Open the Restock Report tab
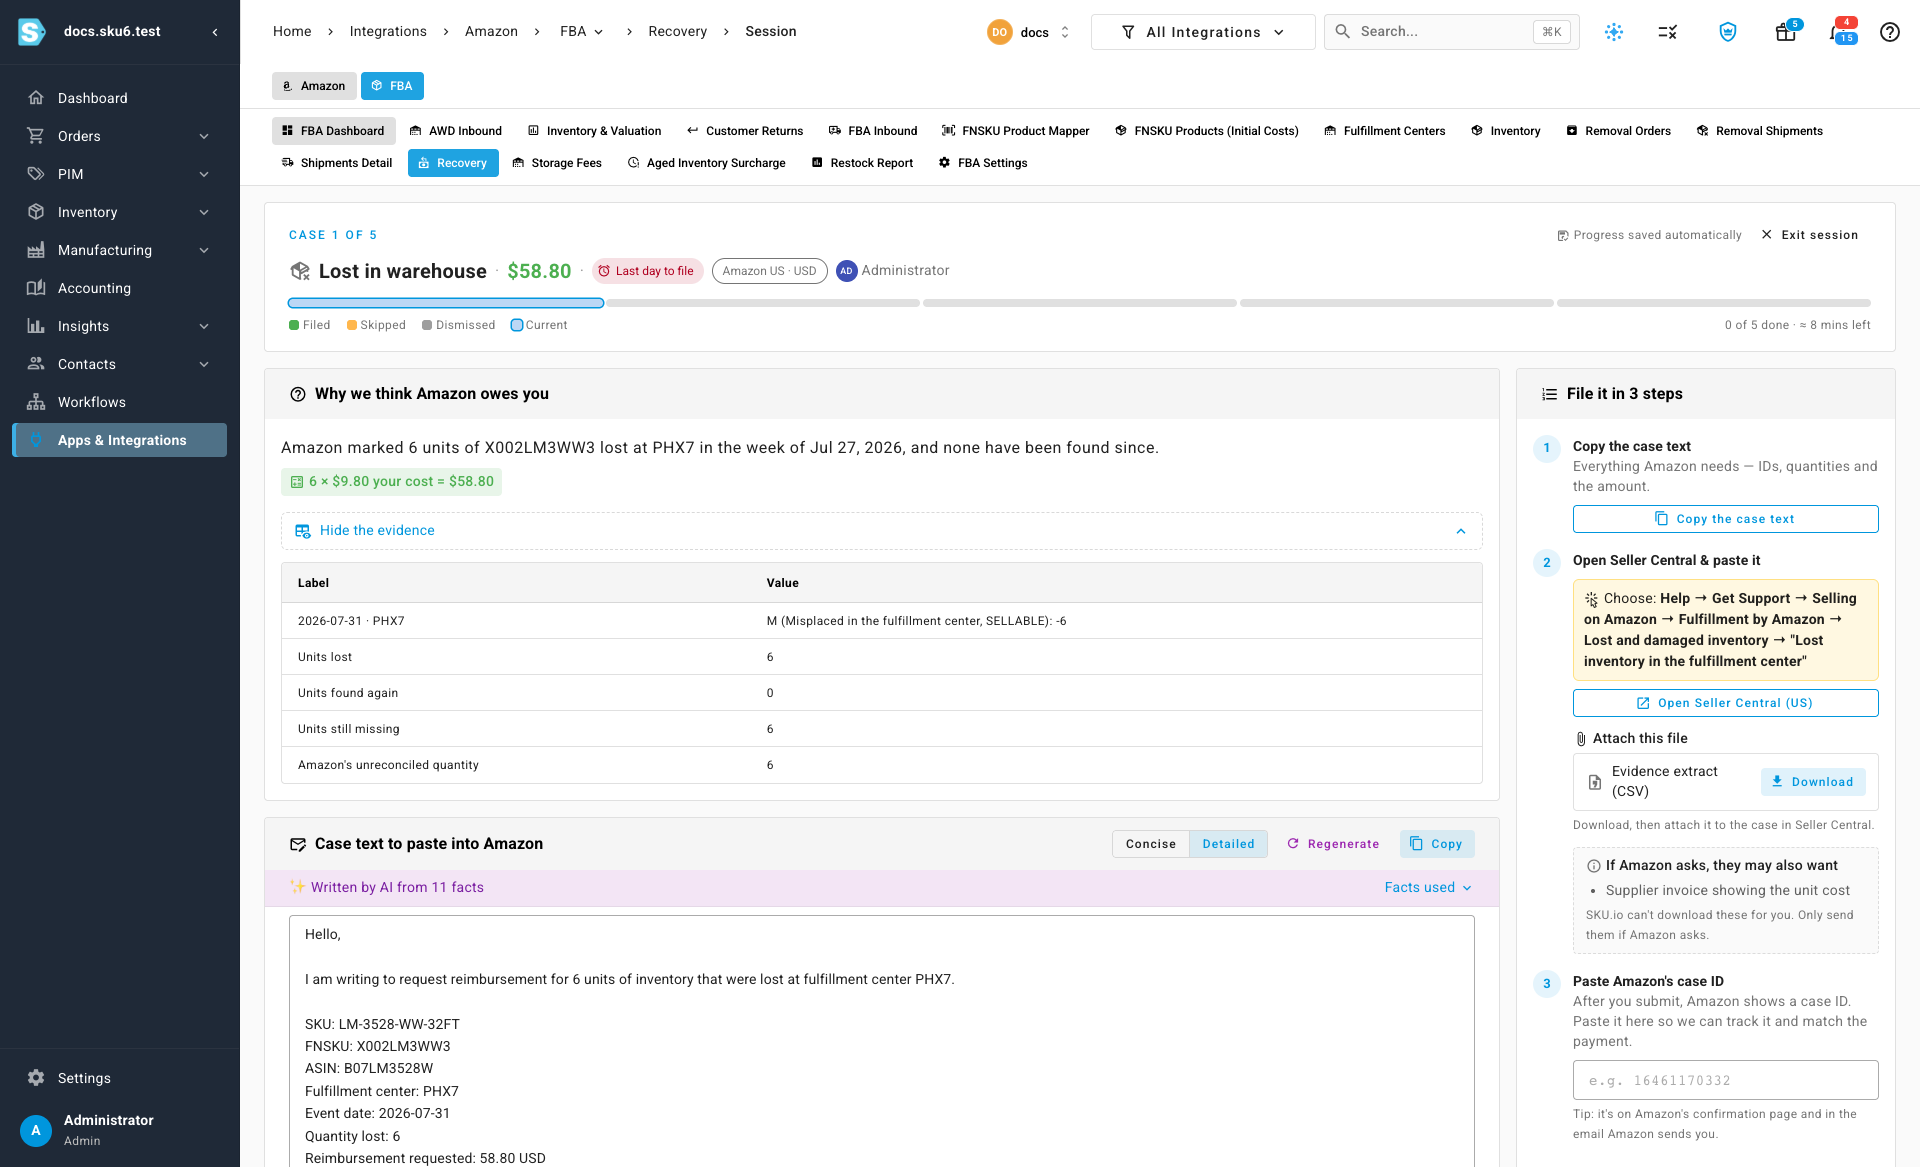Image resolution: width=1920 pixels, height=1167 pixels. point(862,163)
